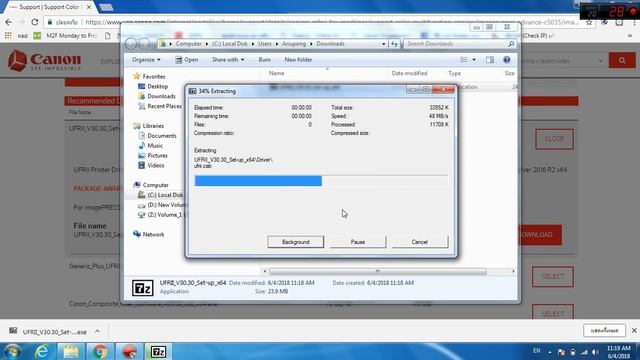Open Recent Places in Favorites

(x=160, y=106)
